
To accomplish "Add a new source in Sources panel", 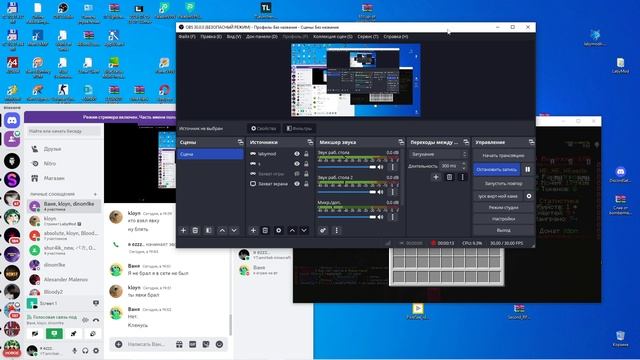I will click(253, 231).
